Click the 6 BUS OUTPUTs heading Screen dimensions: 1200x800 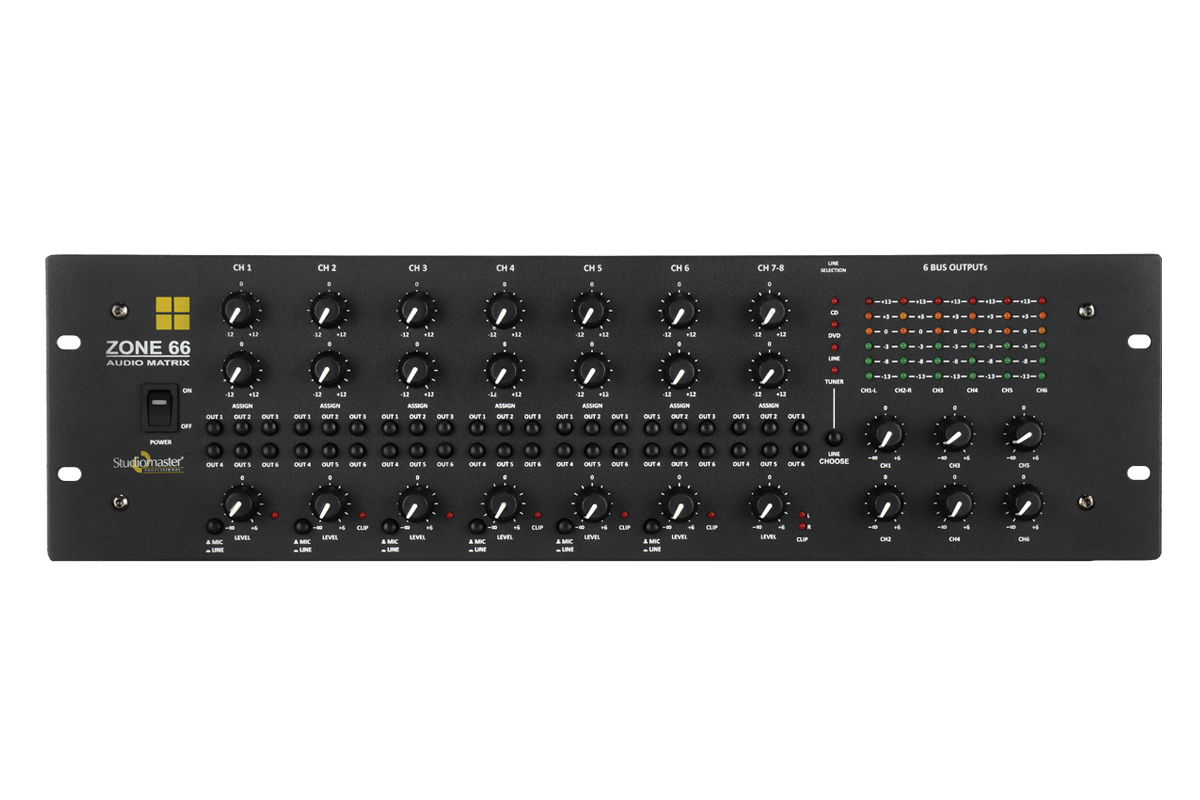[955, 268]
